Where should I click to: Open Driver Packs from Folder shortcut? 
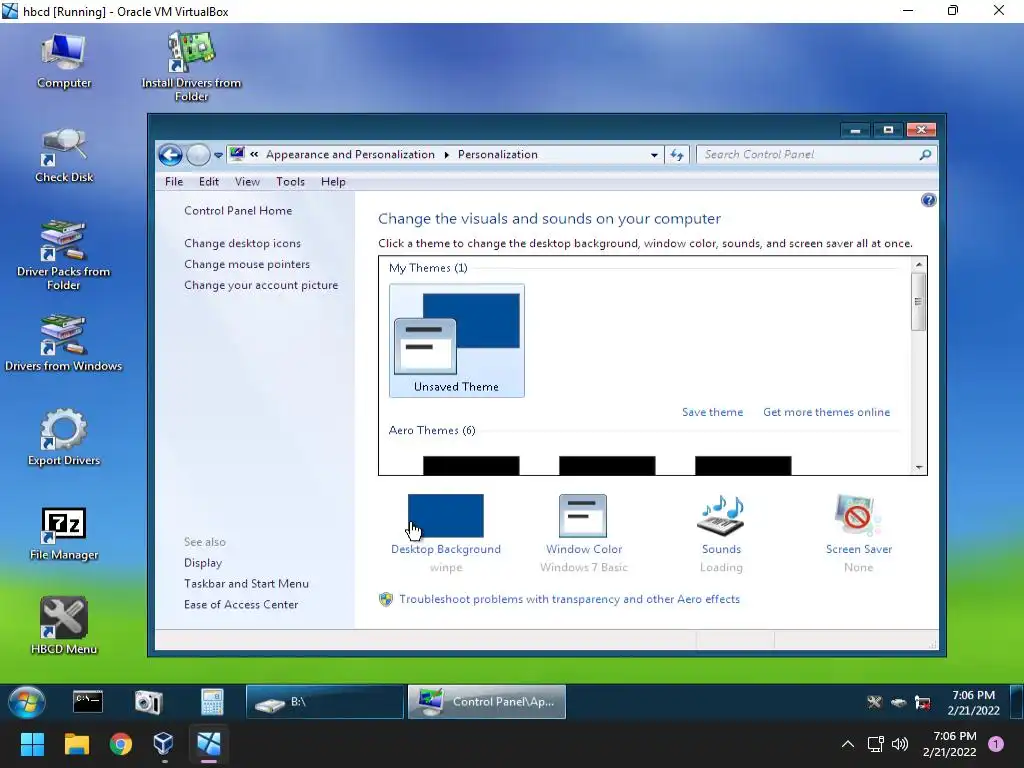(63, 255)
